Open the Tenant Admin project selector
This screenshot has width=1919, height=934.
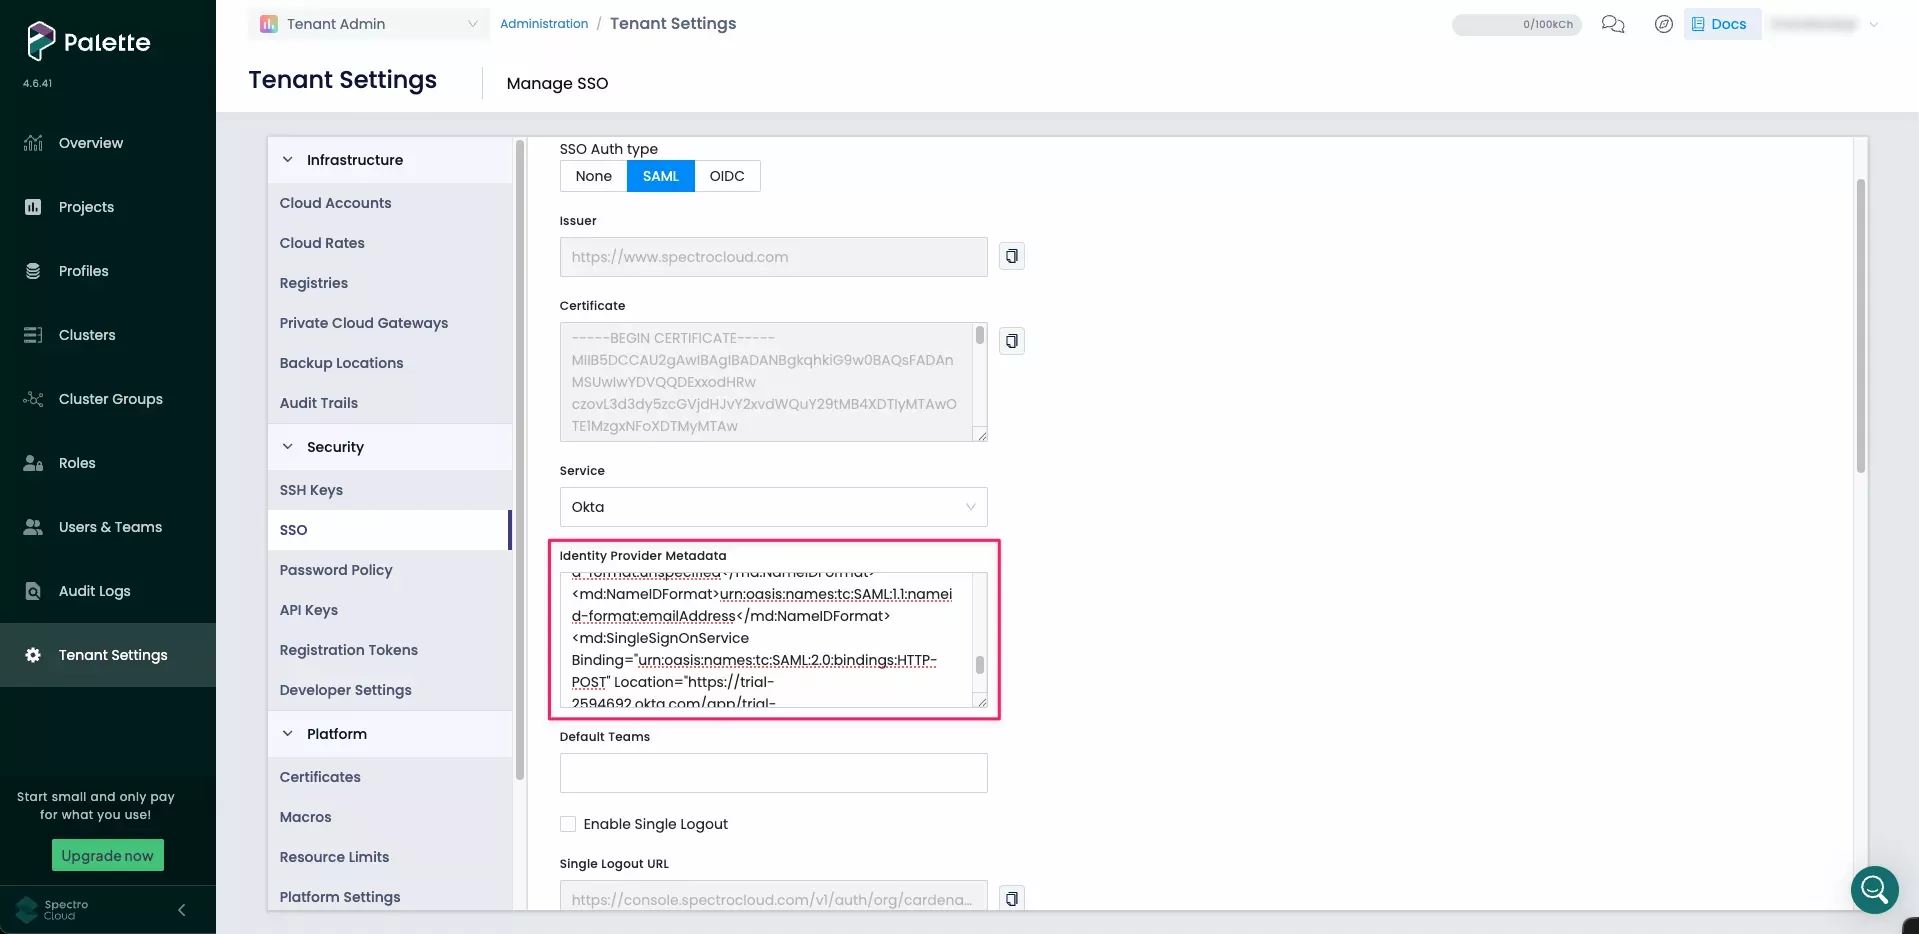[367, 24]
